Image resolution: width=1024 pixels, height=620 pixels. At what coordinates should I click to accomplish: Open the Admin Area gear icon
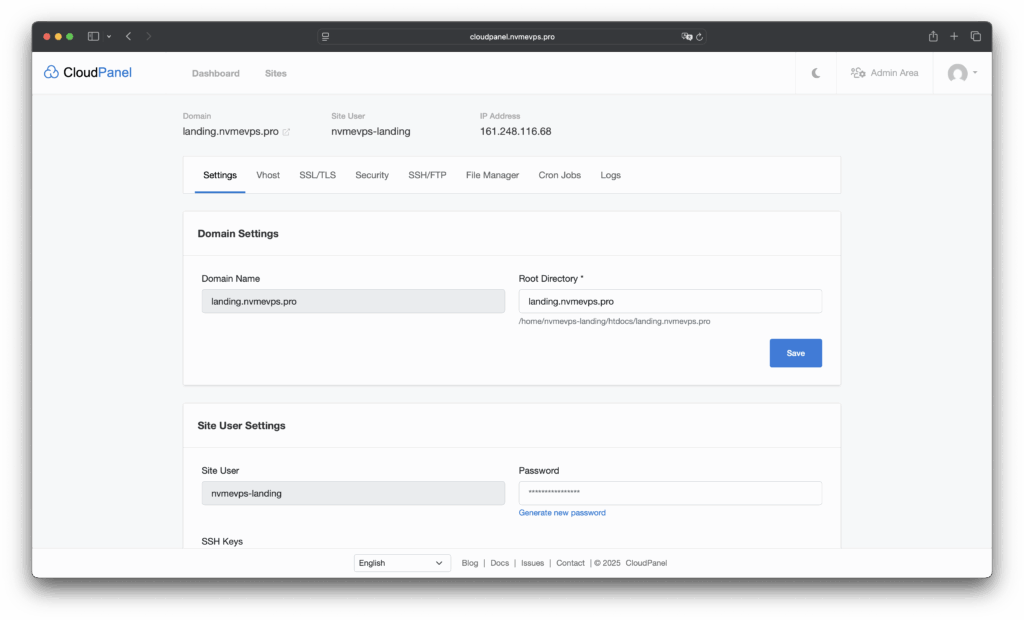click(x=857, y=73)
